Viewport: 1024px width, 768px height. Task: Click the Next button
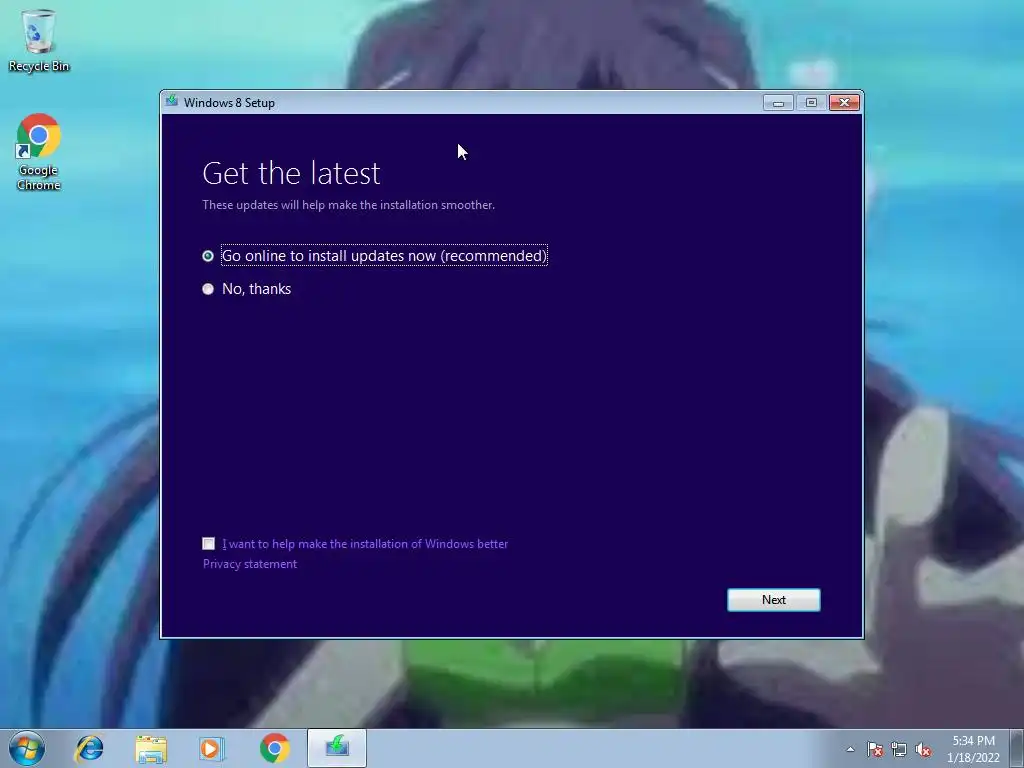click(x=773, y=600)
